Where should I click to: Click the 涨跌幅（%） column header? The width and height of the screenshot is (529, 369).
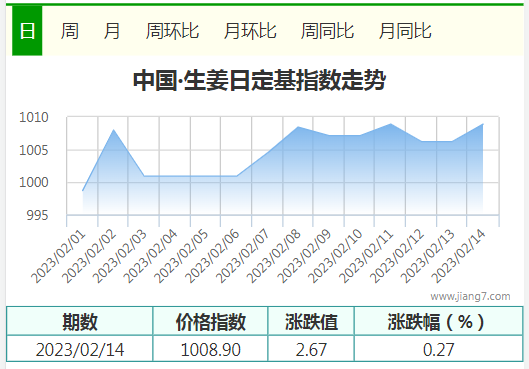coord(439,322)
